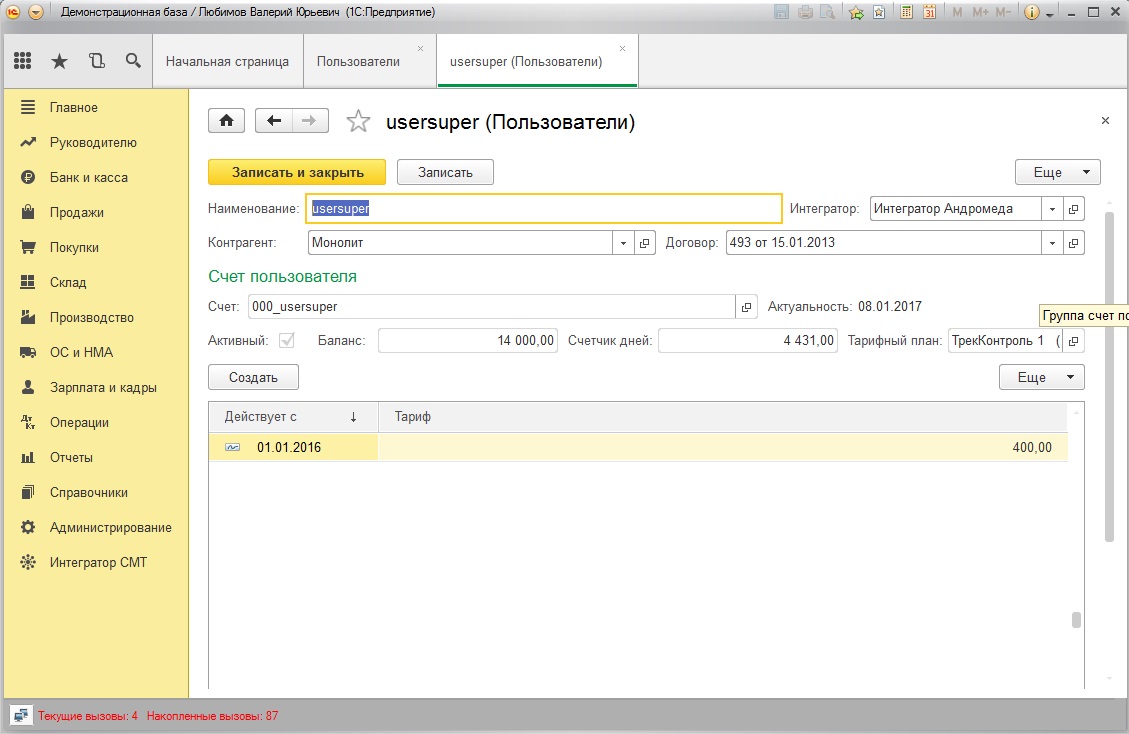The image size is (1129, 734).
Task: Click the Записать button
Action: [x=445, y=172]
